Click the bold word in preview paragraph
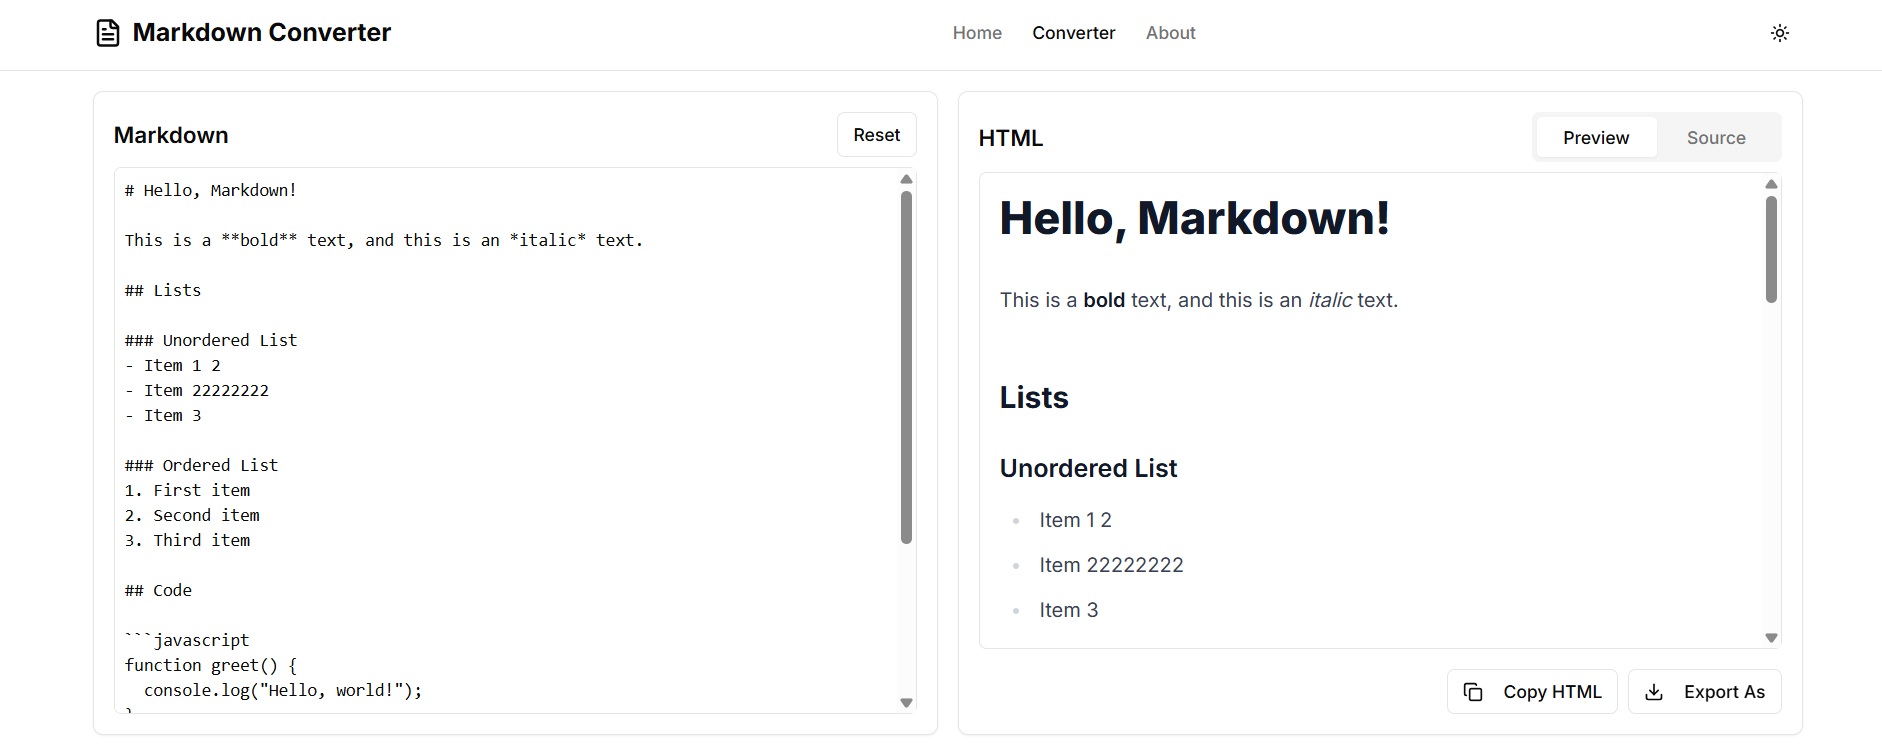Image resolution: width=1882 pixels, height=752 pixels. [1104, 300]
